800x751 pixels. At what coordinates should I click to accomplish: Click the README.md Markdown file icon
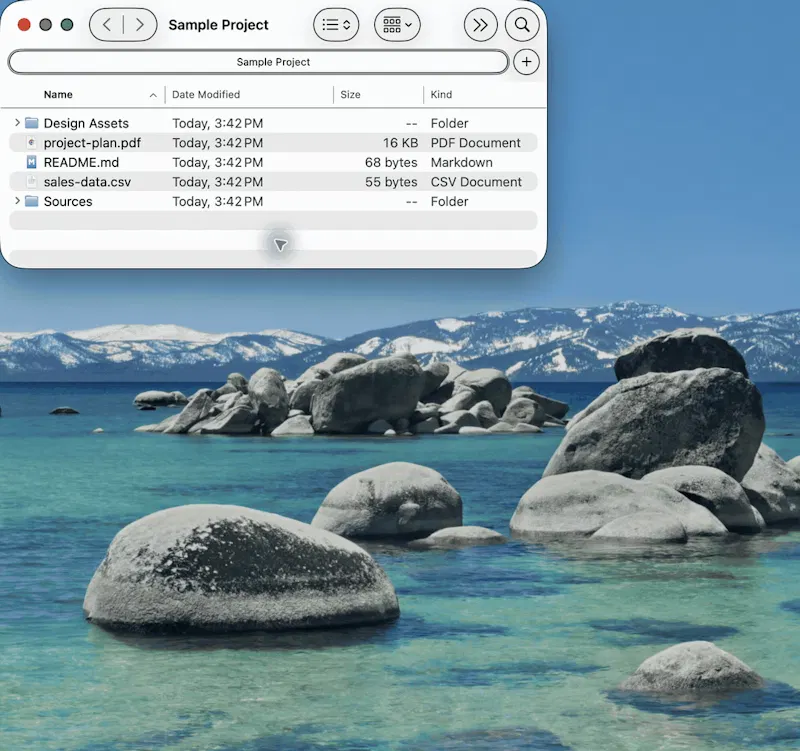32,162
